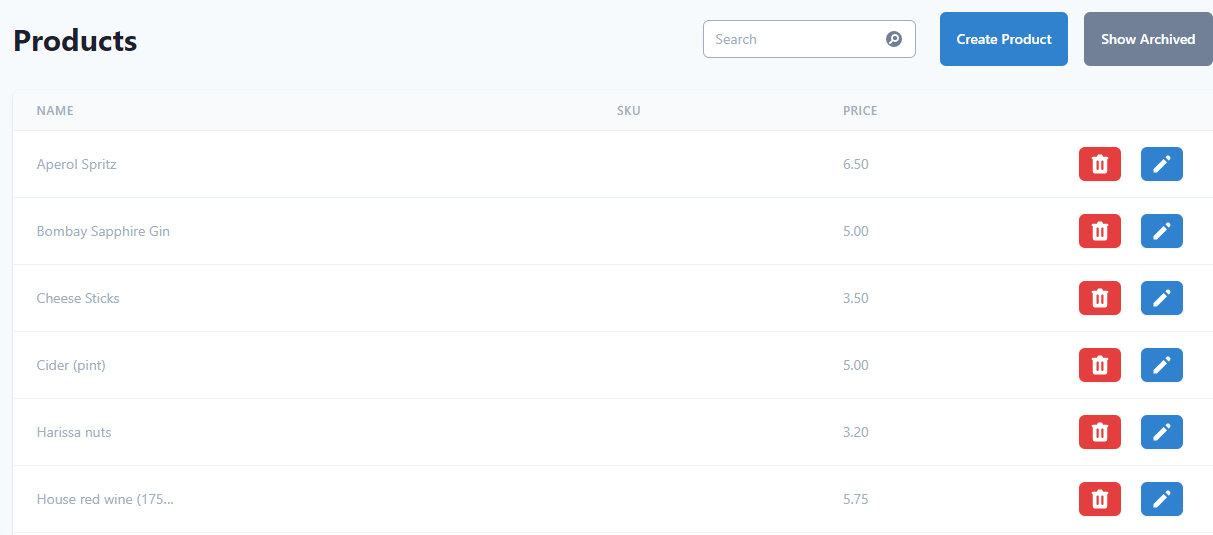1213x535 pixels.
Task: Edit the Cider (pint) product
Action: click(x=1161, y=365)
